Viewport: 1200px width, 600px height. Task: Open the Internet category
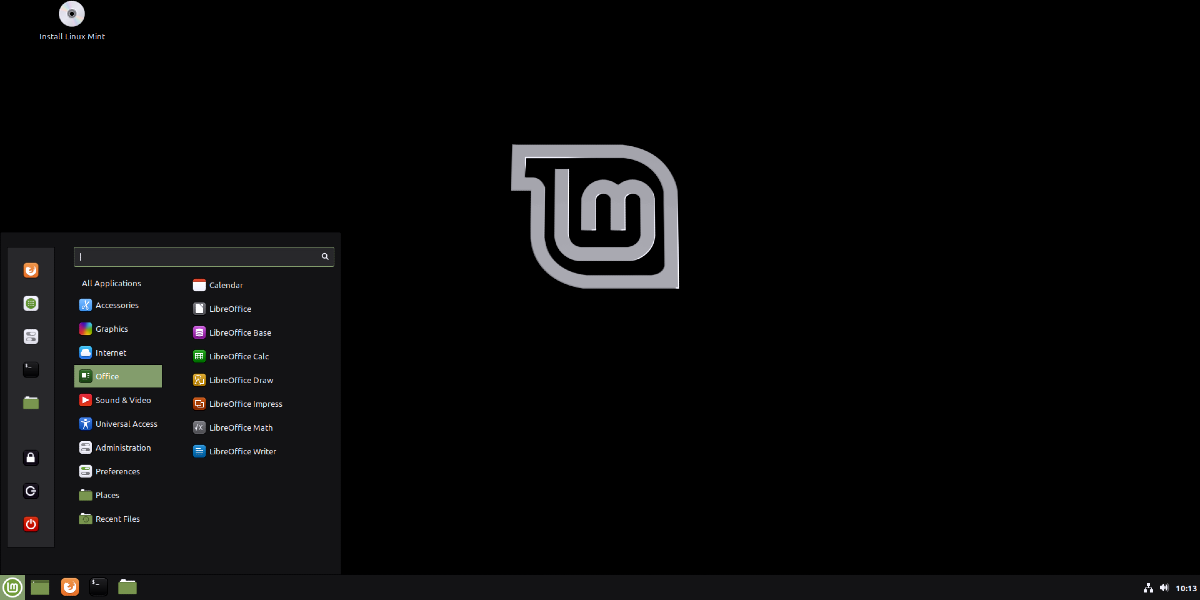point(118,353)
